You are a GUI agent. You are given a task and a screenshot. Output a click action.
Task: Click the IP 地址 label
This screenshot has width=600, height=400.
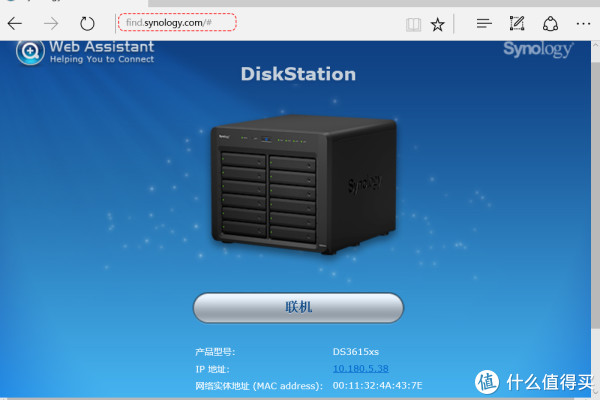coord(212,369)
